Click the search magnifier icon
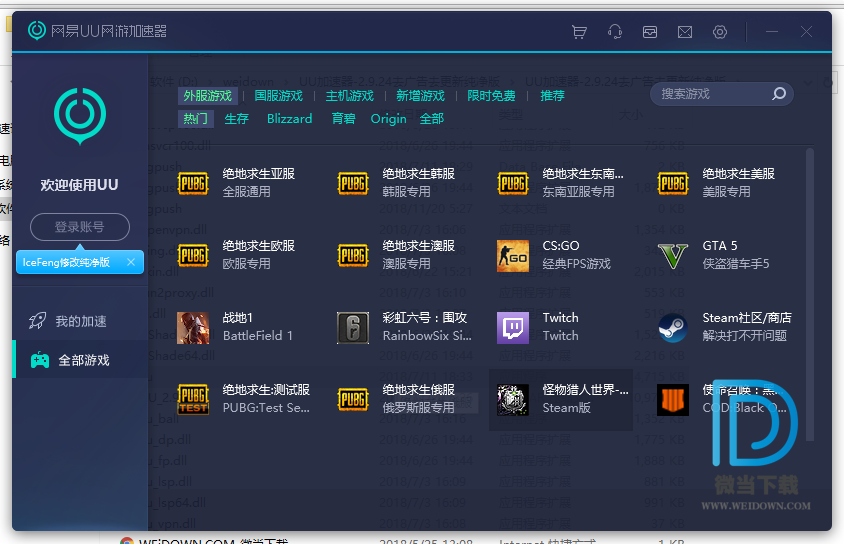Image resolution: width=844 pixels, height=544 pixels. (779, 94)
